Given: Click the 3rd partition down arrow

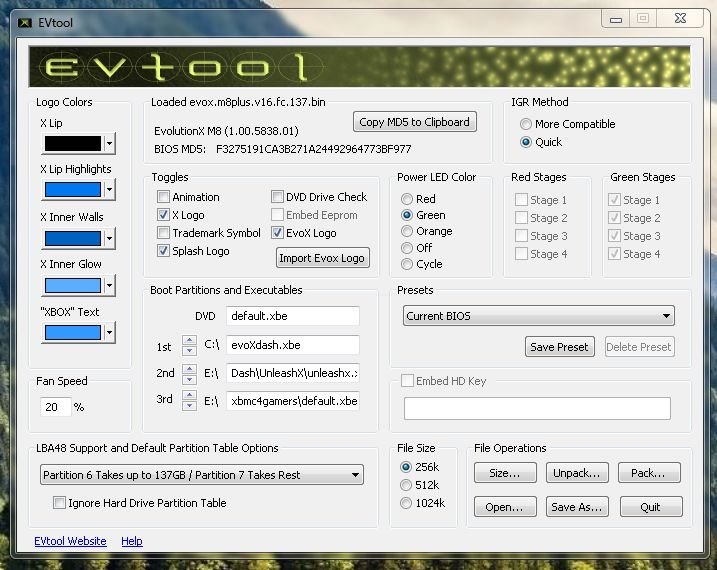Looking at the screenshot, I should [x=189, y=405].
